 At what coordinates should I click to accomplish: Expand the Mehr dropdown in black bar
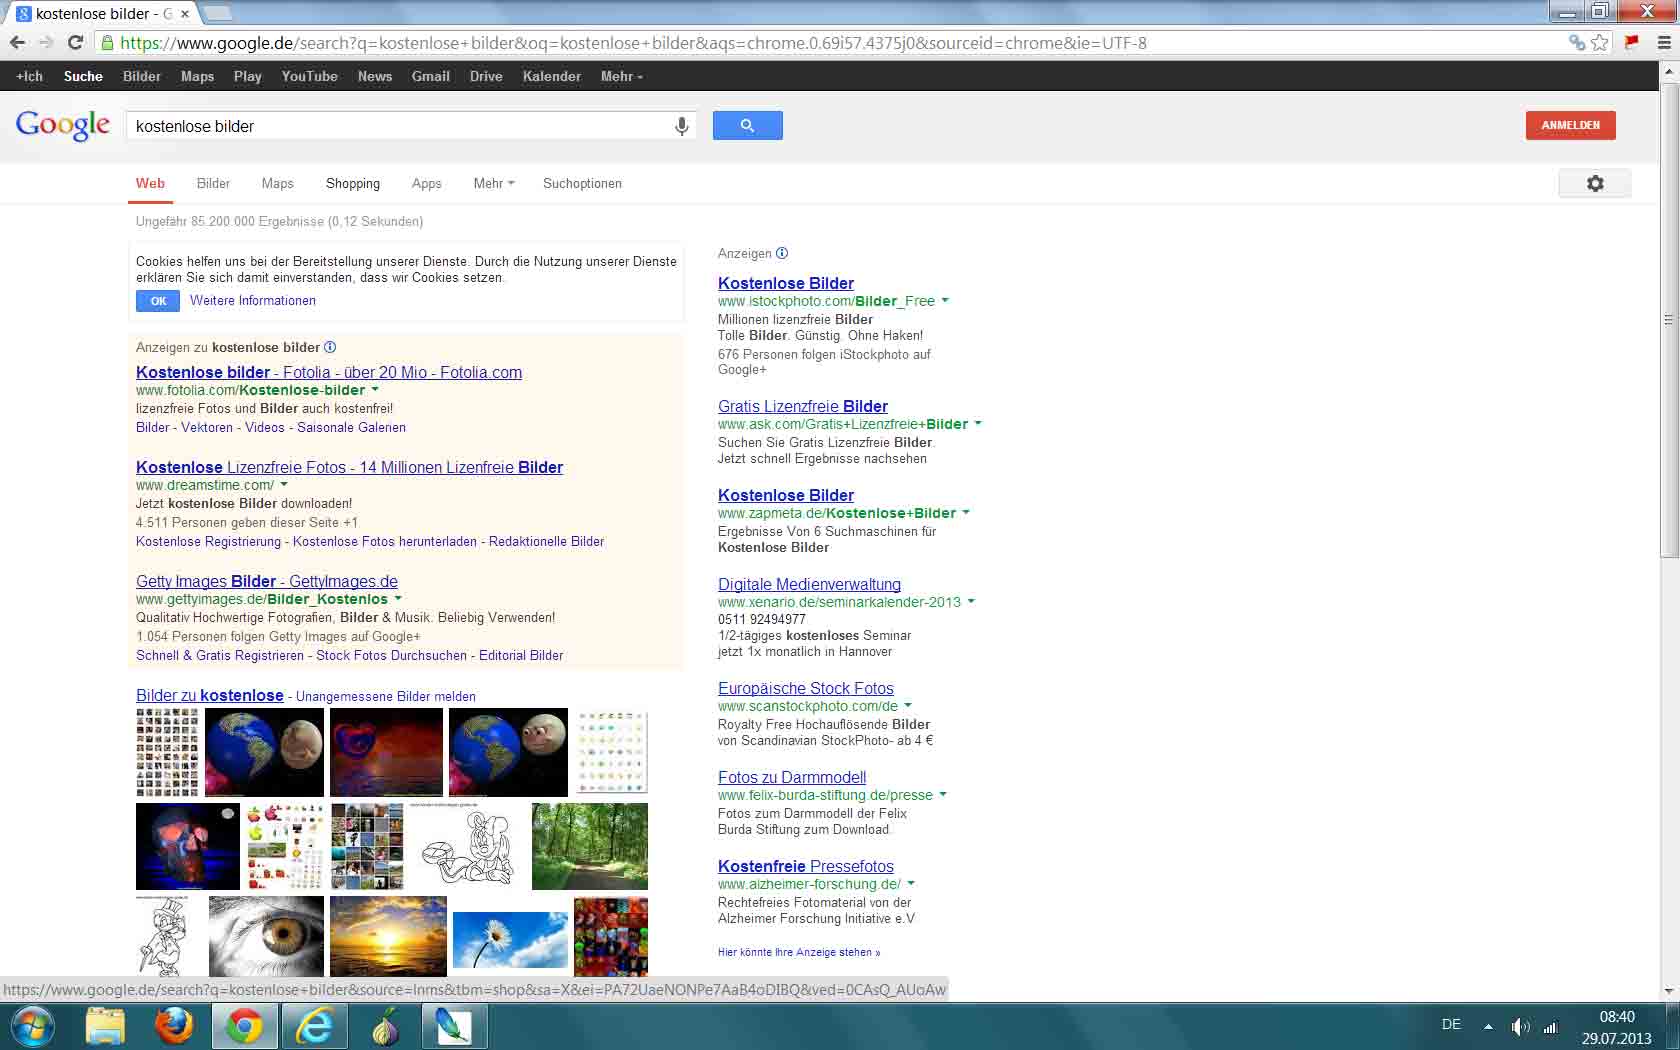pyautogui.click(x=622, y=76)
